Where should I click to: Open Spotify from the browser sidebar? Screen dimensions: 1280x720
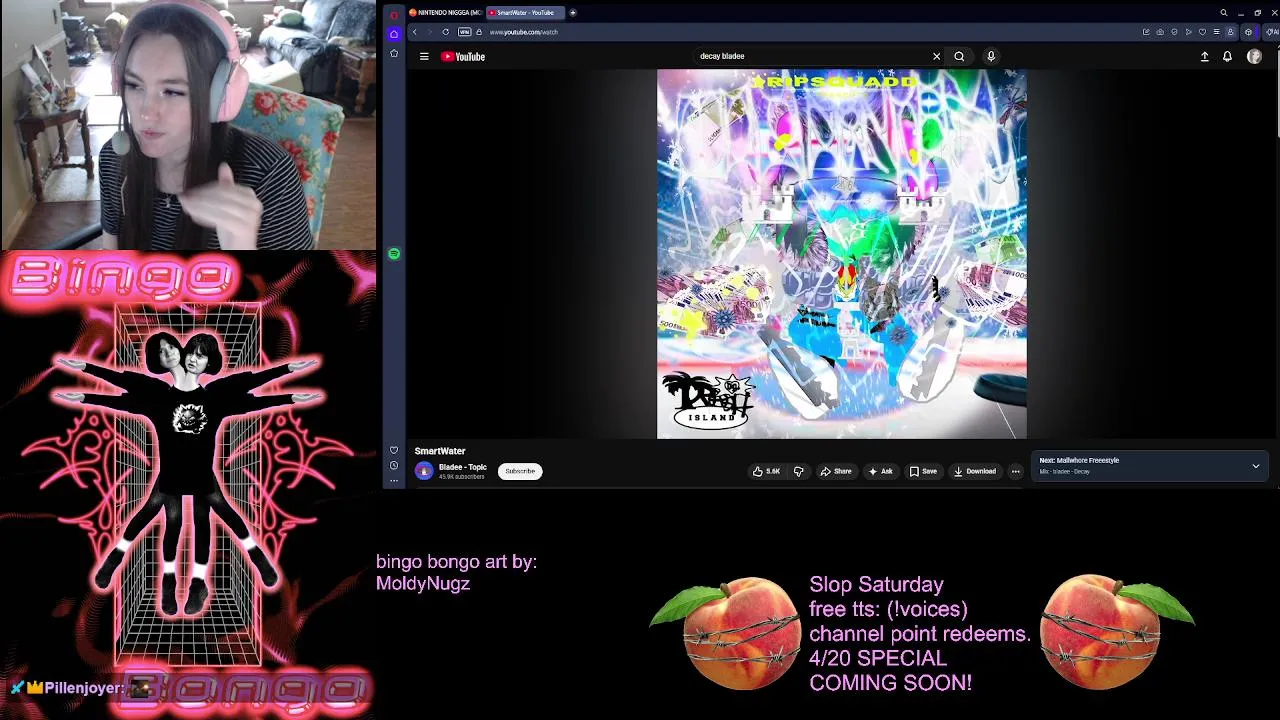(x=394, y=254)
